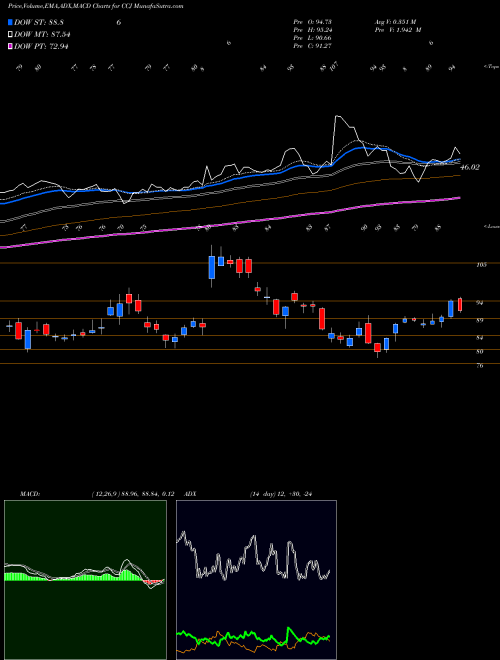
Task: Open the dark-blue ADX chart panel
Action: pyautogui.click(x=256, y=580)
